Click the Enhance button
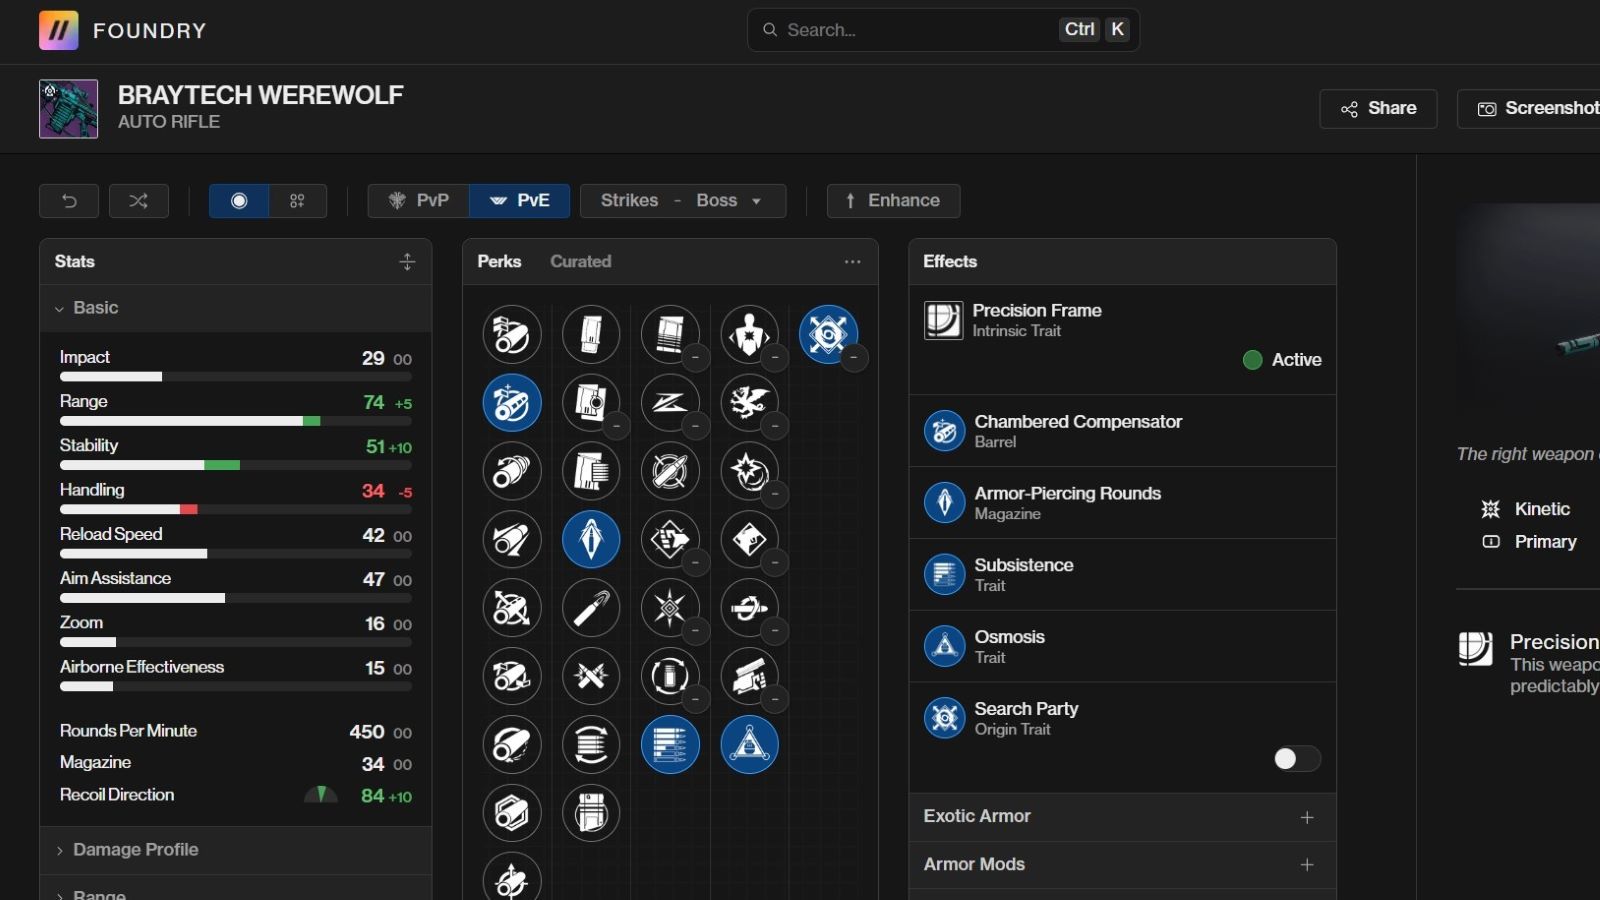Image resolution: width=1600 pixels, height=900 pixels. click(x=893, y=201)
